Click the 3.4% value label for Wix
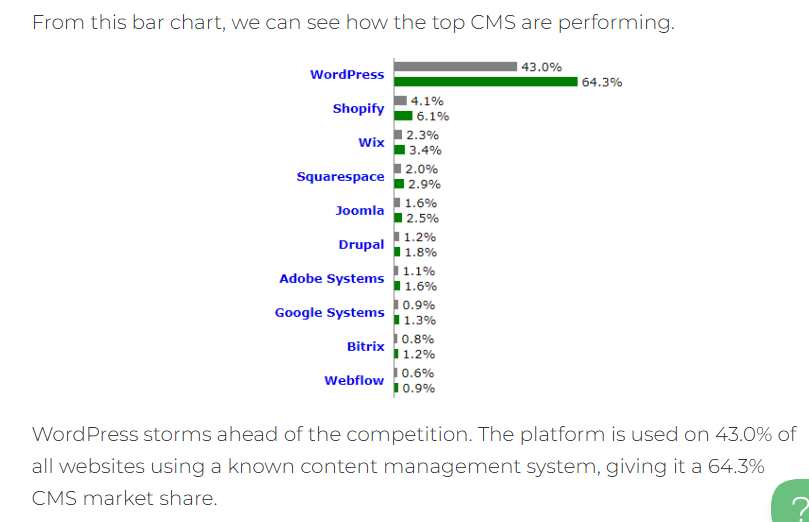Image resolution: width=809 pixels, height=522 pixels. coord(425,150)
